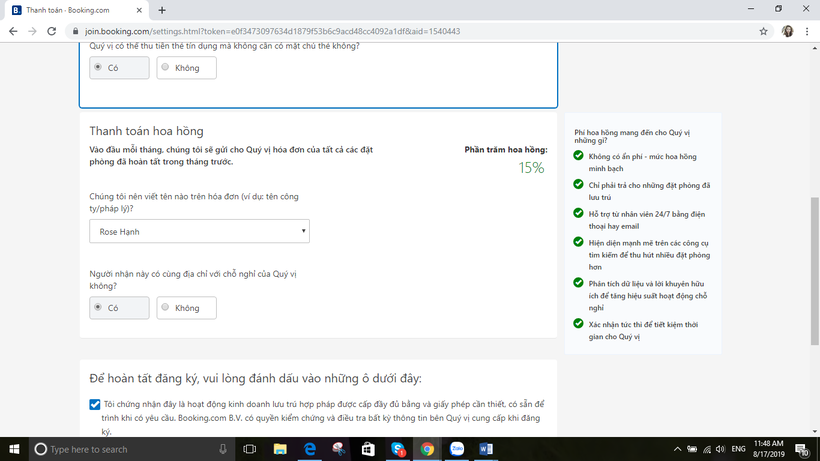Reload the Booking.com page
This screenshot has height=461, width=820.
[51, 31]
